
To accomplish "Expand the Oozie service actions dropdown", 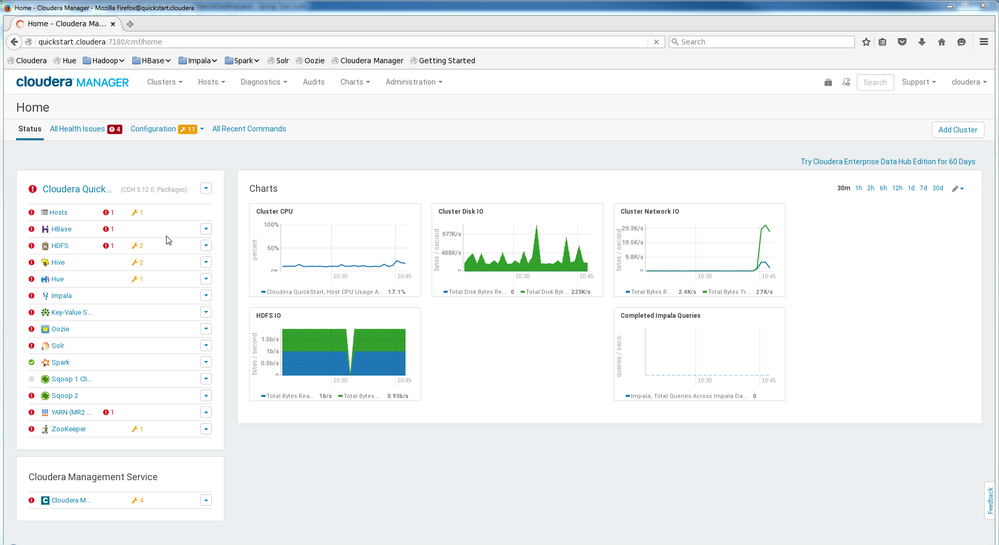I will pos(206,329).
